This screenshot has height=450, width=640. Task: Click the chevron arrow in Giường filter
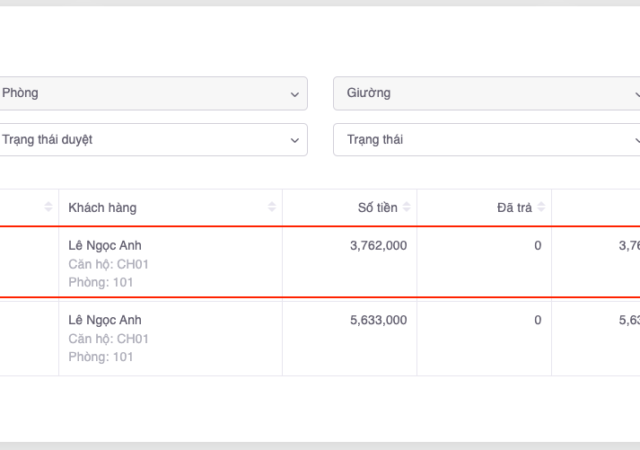coord(636,94)
